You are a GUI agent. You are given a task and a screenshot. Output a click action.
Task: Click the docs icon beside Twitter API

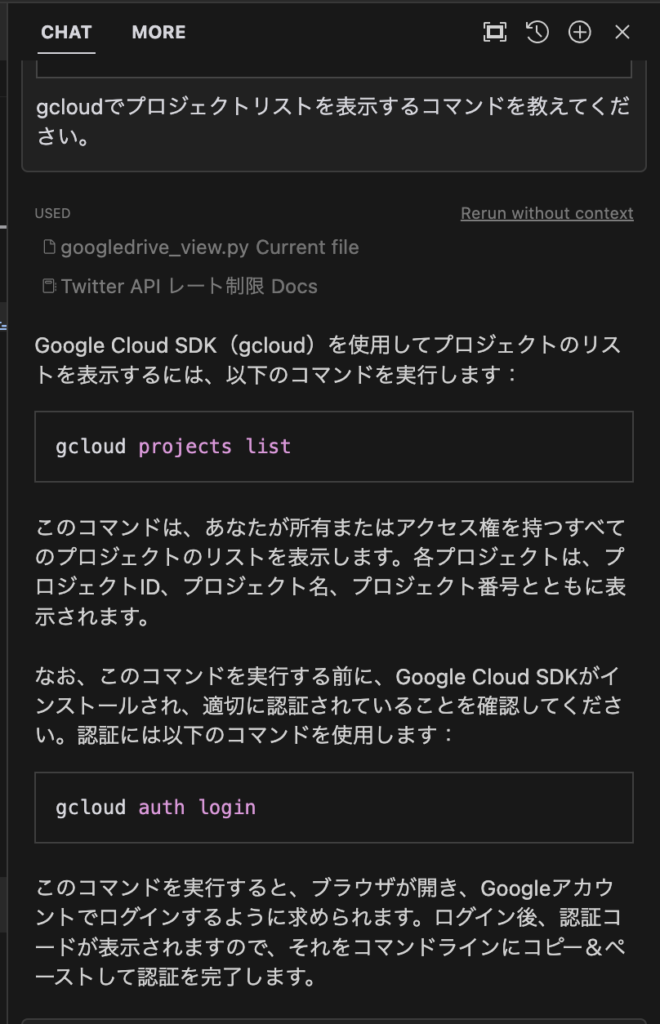point(49,286)
